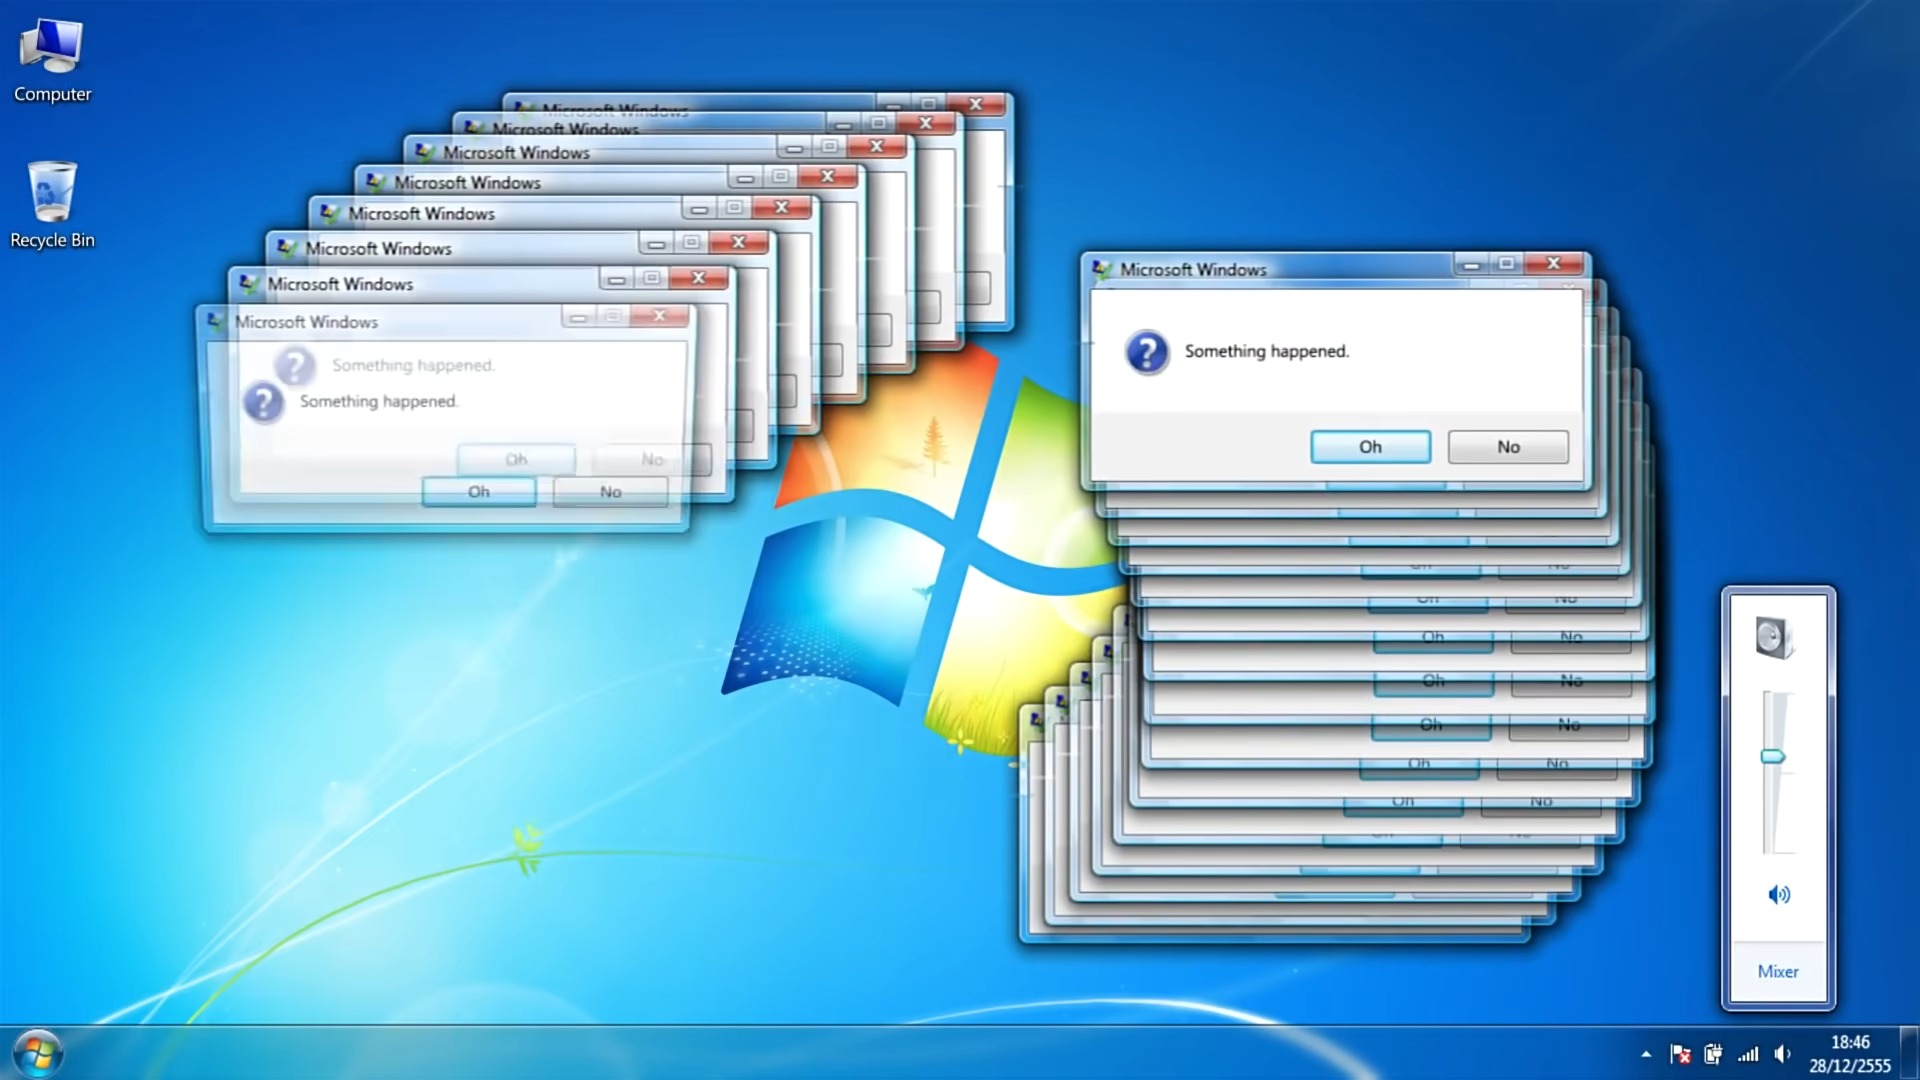Open the Mixer link in volume popup

(1778, 971)
